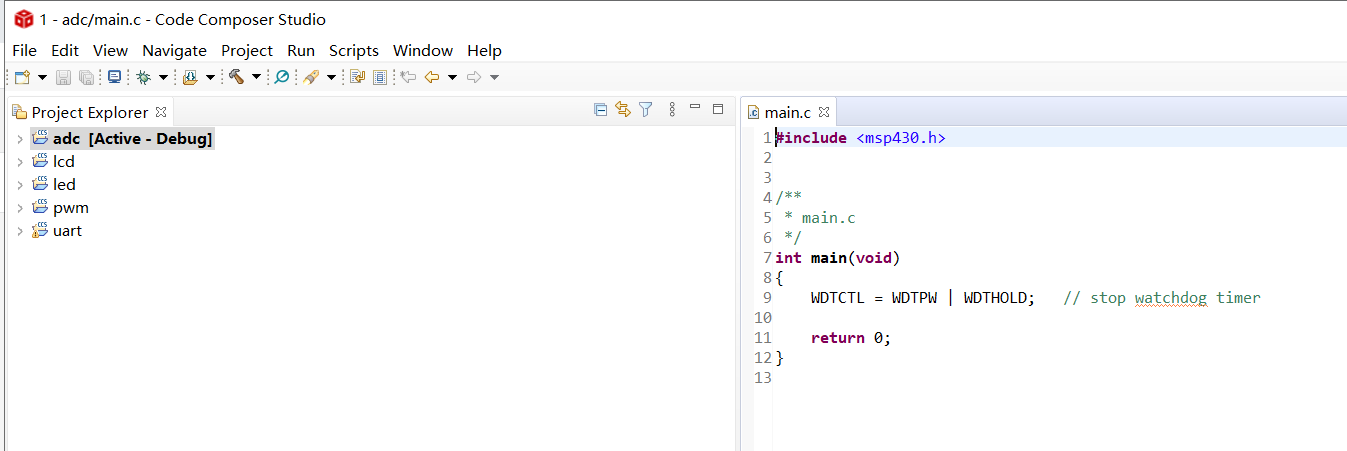The image size is (1347, 451).
Task: Click the 'return 0;' code line
Action: click(851, 338)
